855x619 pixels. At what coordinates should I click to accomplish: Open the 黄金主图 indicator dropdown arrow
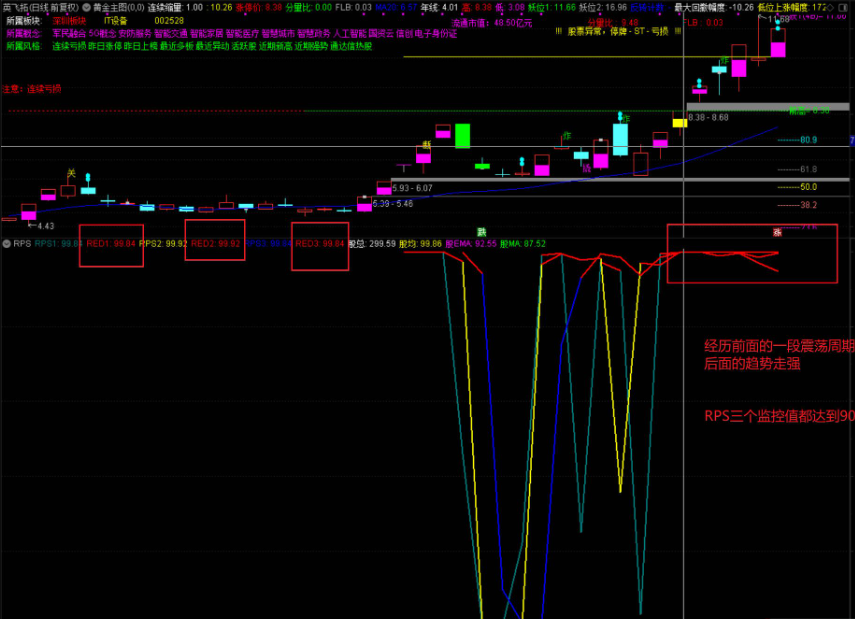pyautogui.click(x=87, y=8)
